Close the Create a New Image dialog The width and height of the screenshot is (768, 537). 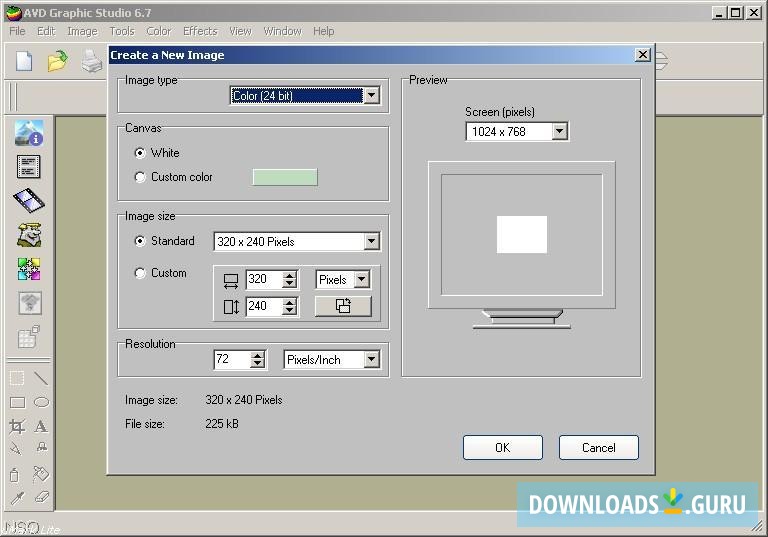pos(642,54)
